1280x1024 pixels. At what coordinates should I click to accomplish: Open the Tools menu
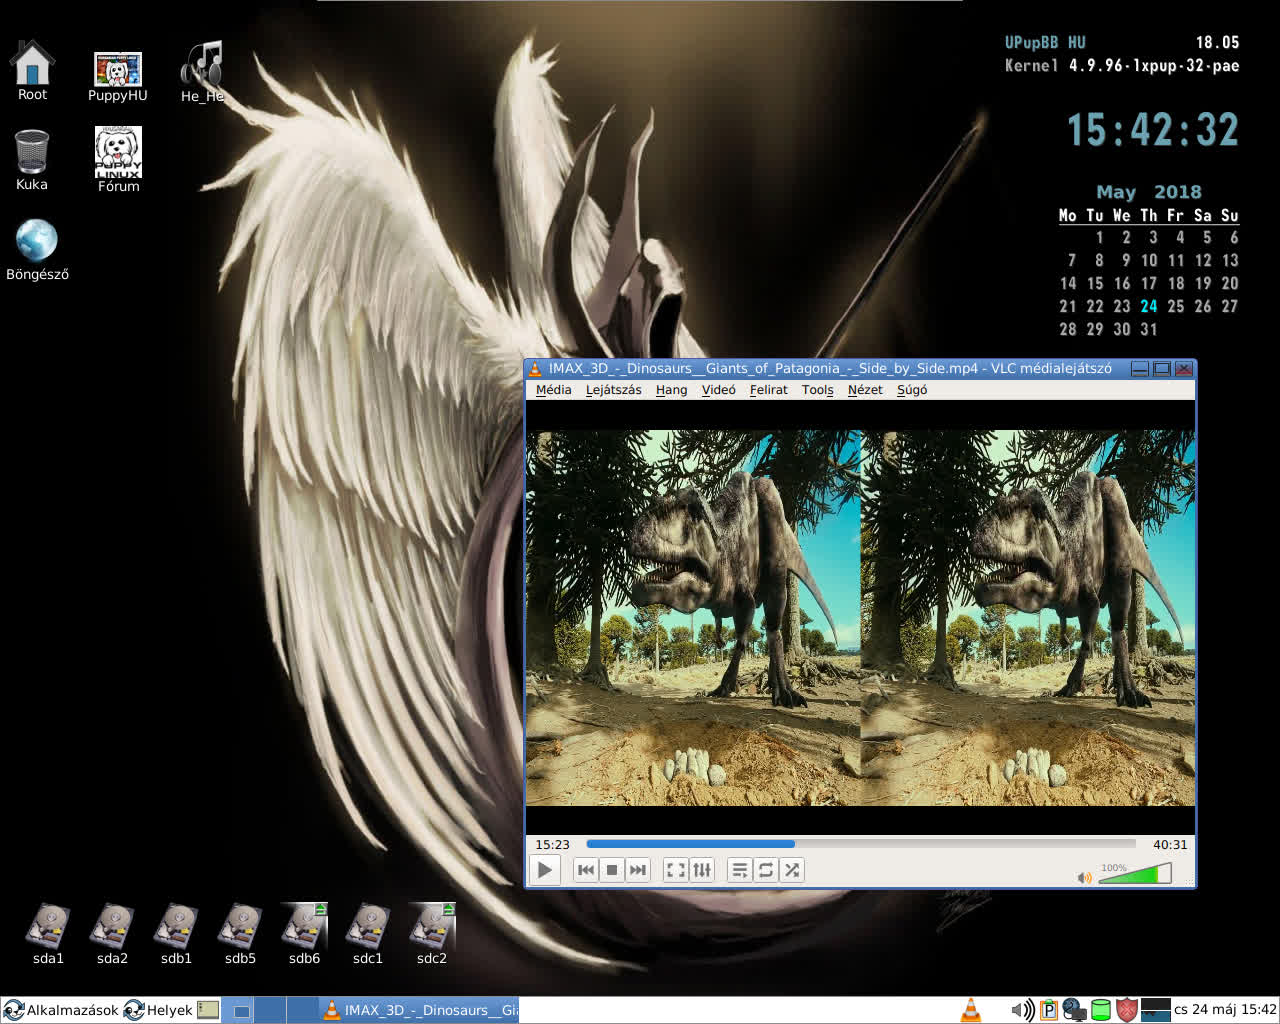(818, 390)
